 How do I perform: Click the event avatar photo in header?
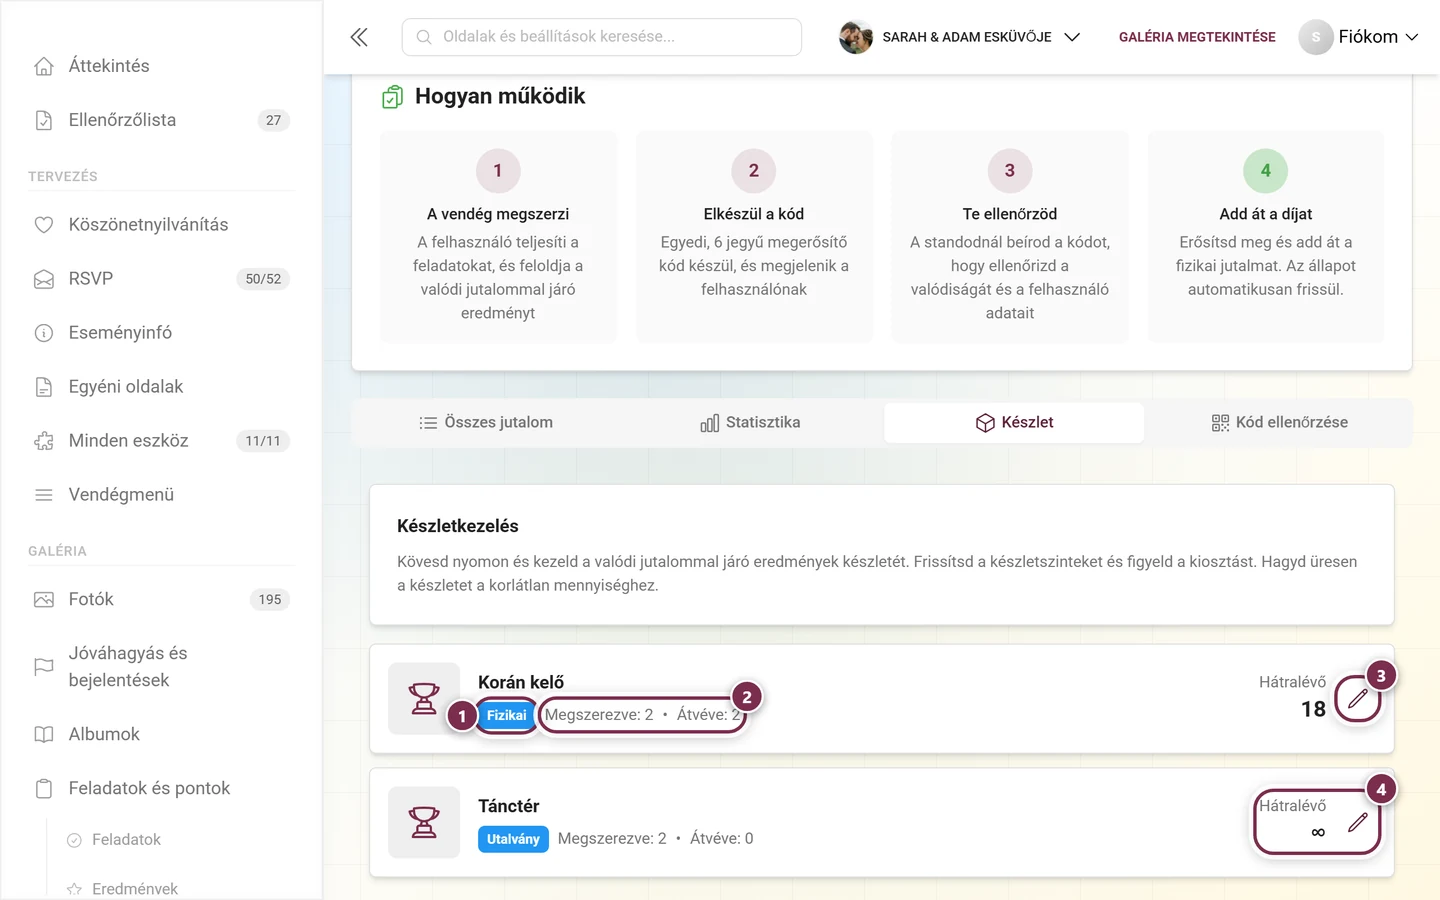click(x=856, y=37)
